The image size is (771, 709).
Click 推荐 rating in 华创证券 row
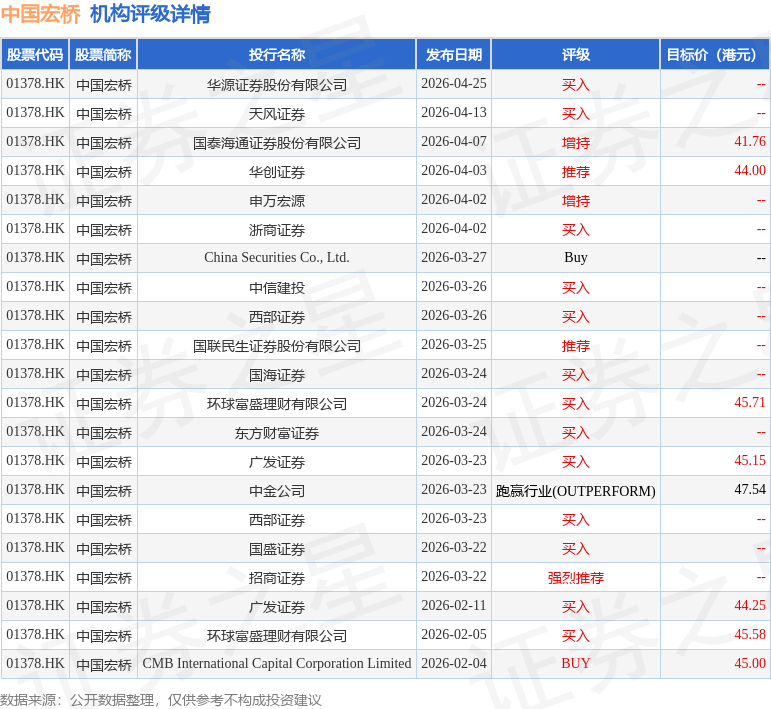(576, 172)
